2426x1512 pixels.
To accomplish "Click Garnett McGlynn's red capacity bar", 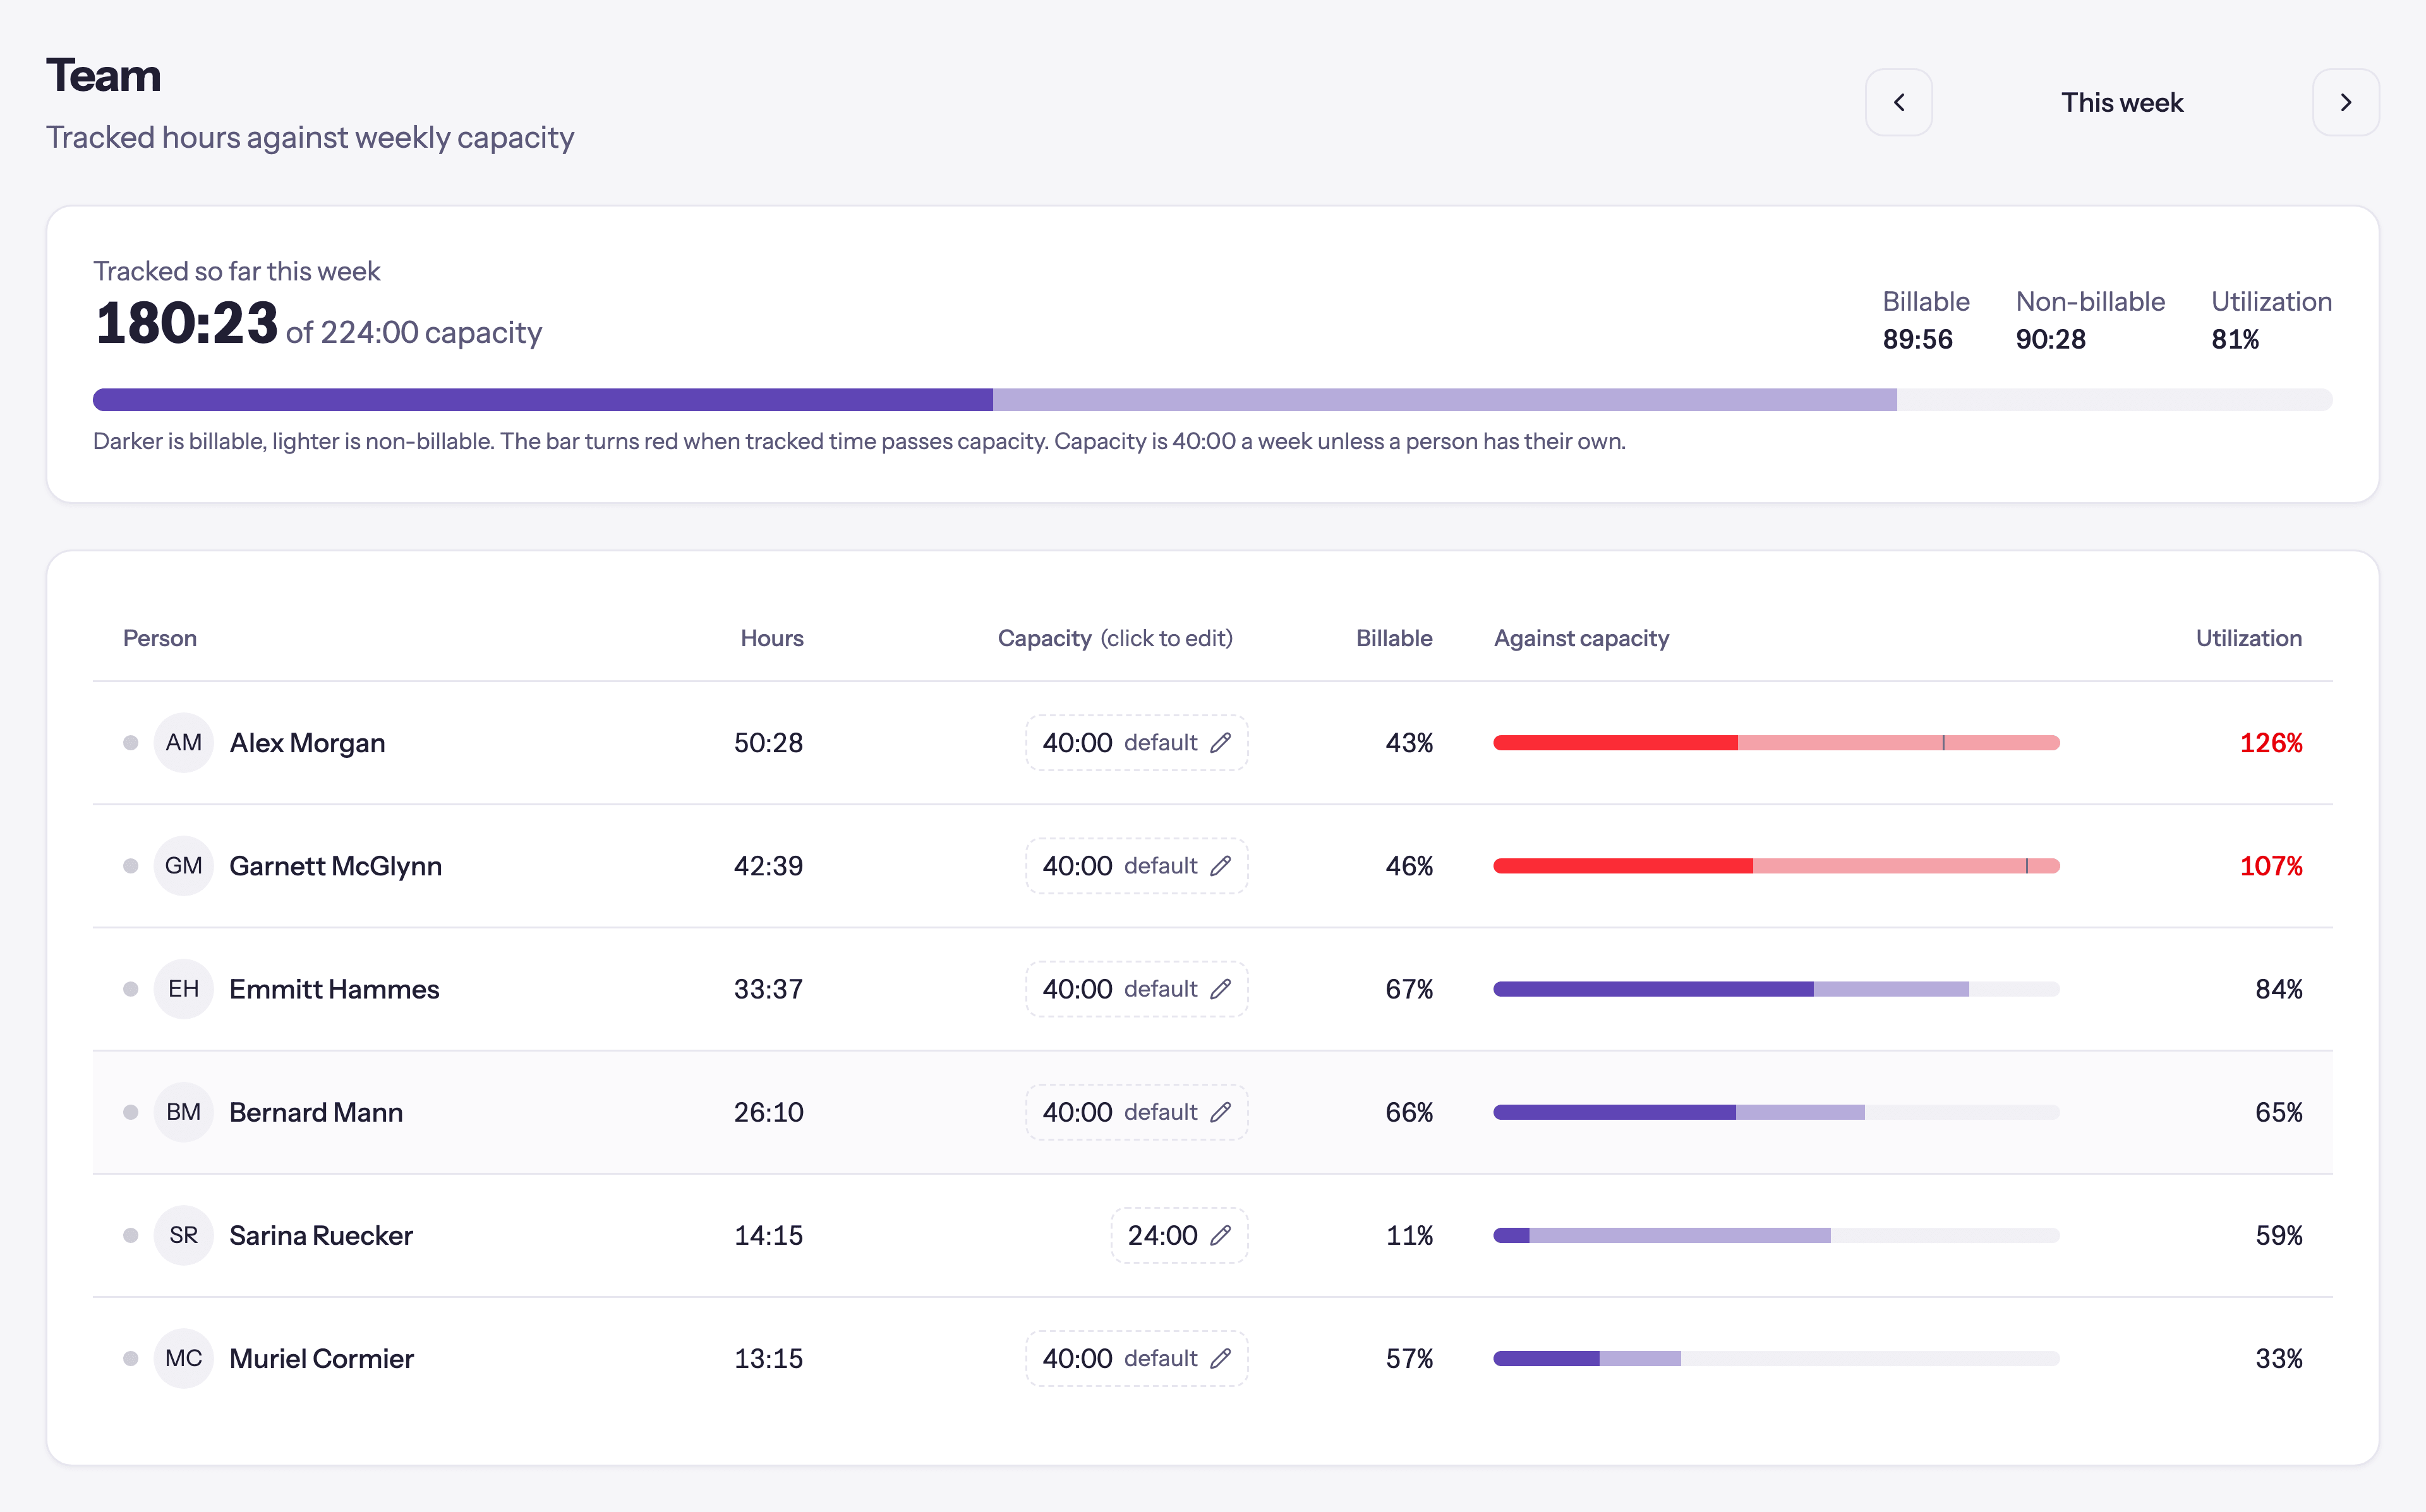I will click(x=1776, y=865).
